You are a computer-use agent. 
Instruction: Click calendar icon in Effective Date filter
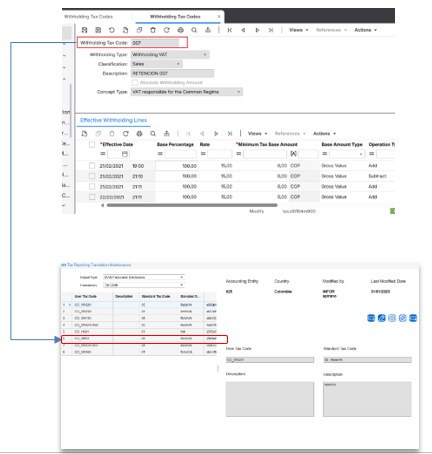click(125, 154)
